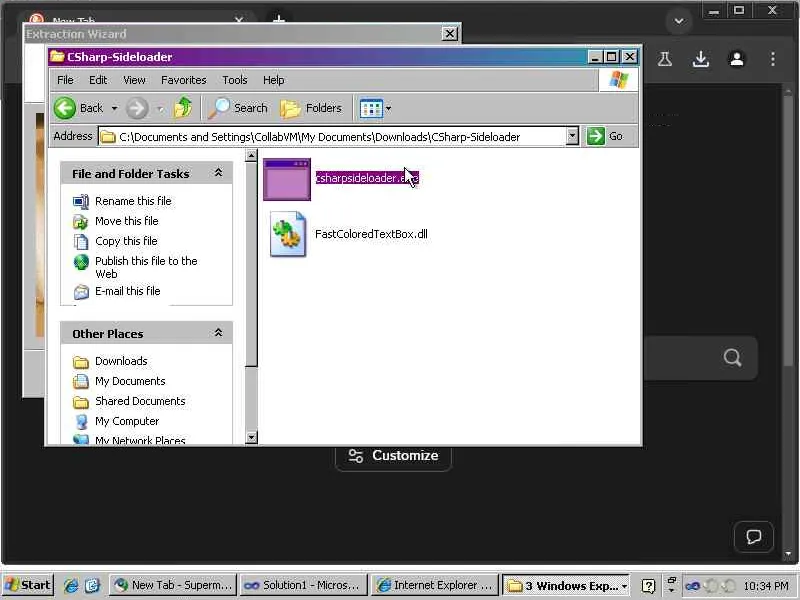
Task: Open the View menu
Action: click(x=134, y=80)
